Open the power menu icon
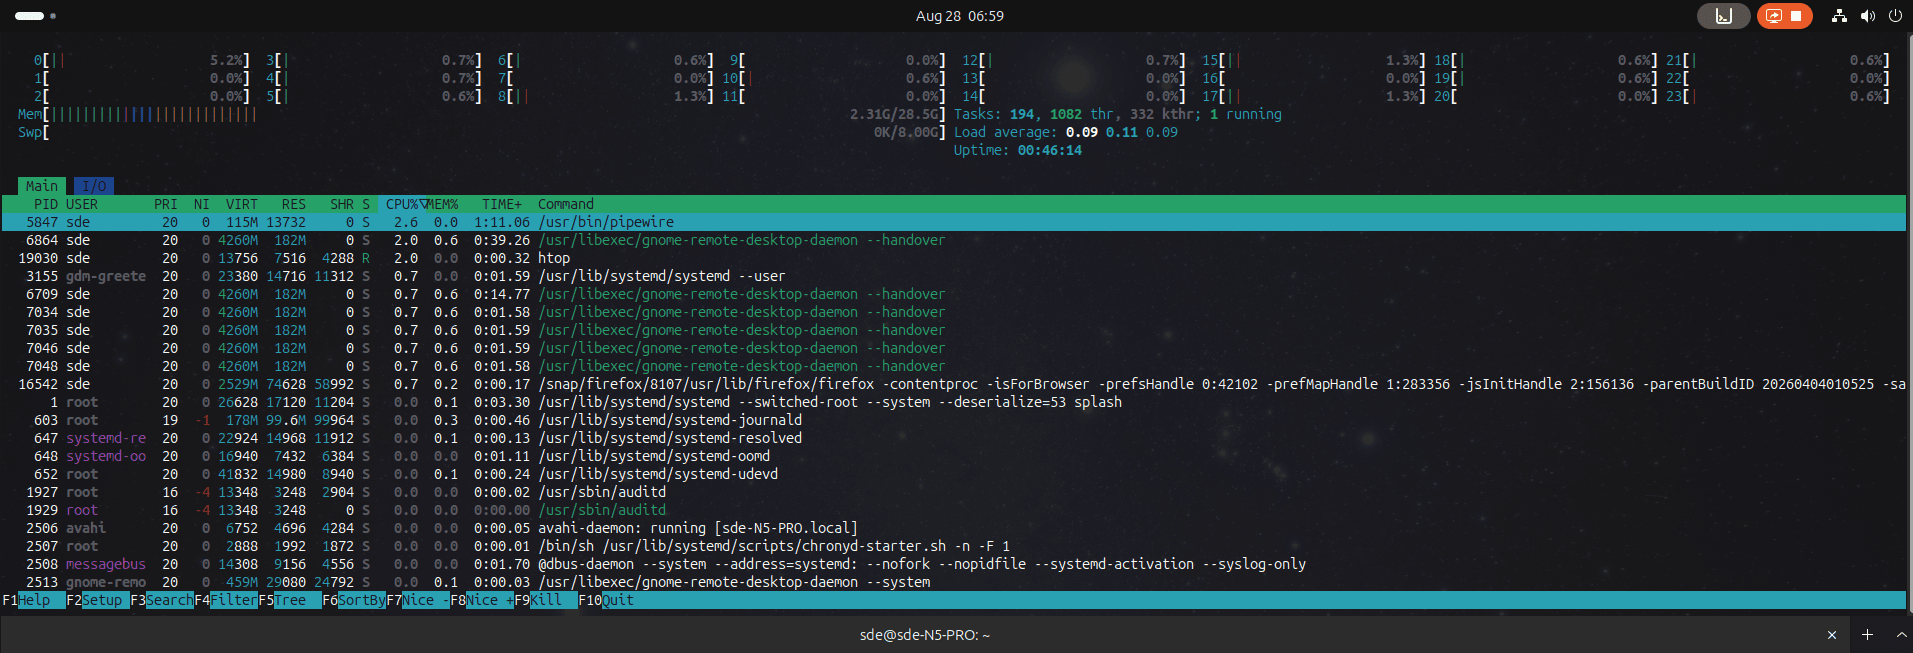The height and width of the screenshot is (653, 1913). point(1895,16)
